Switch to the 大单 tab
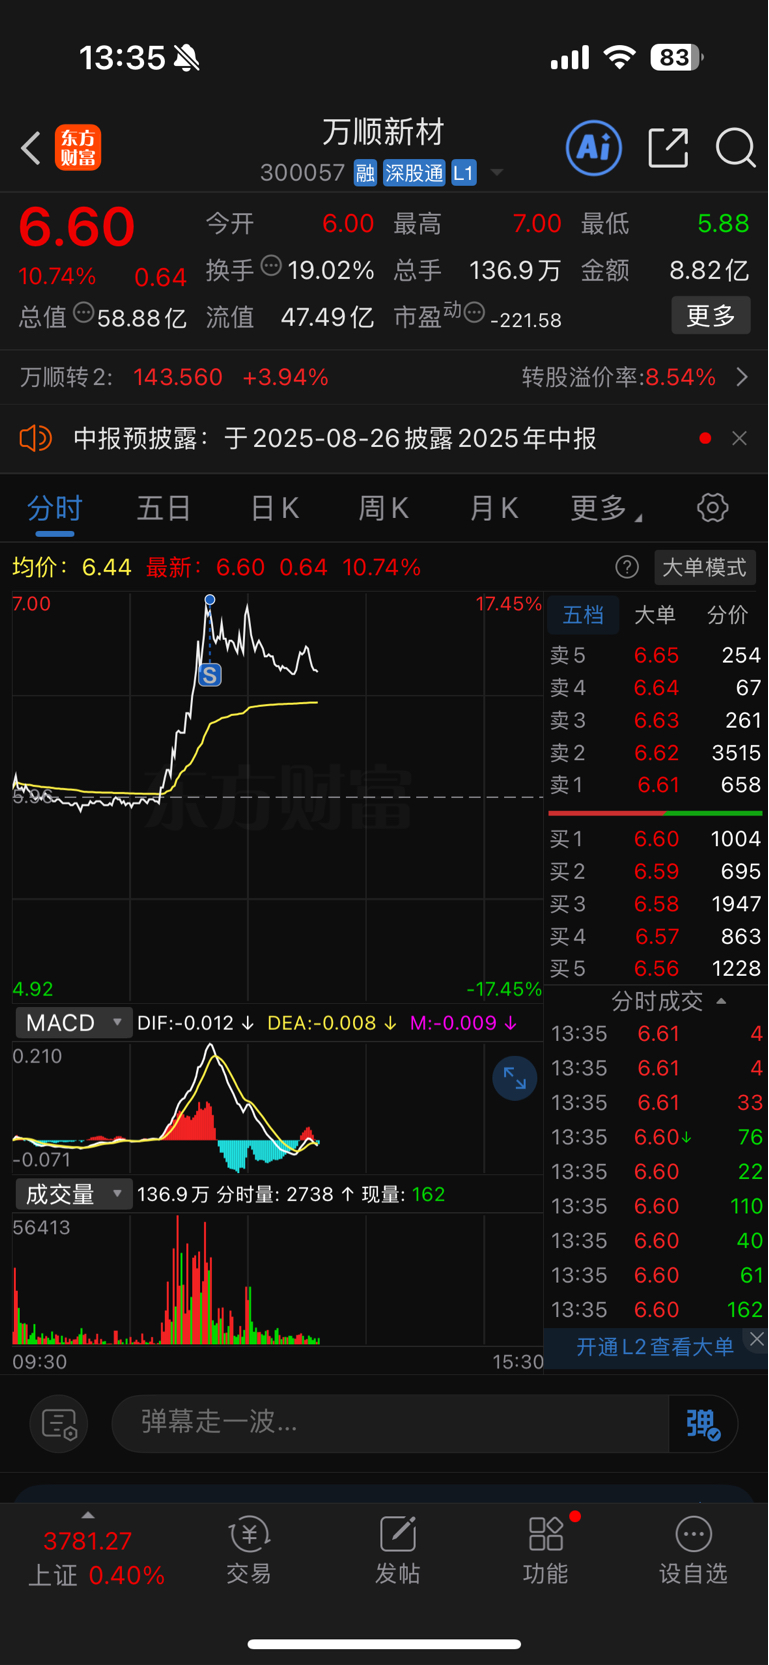The image size is (769, 1665). (655, 615)
